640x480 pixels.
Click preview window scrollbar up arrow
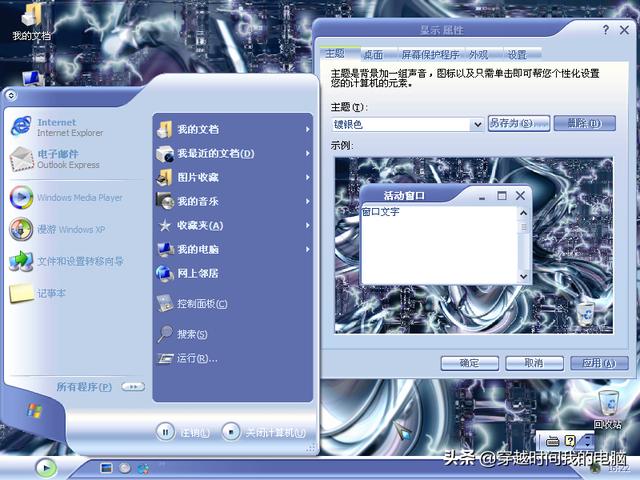tap(524, 213)
